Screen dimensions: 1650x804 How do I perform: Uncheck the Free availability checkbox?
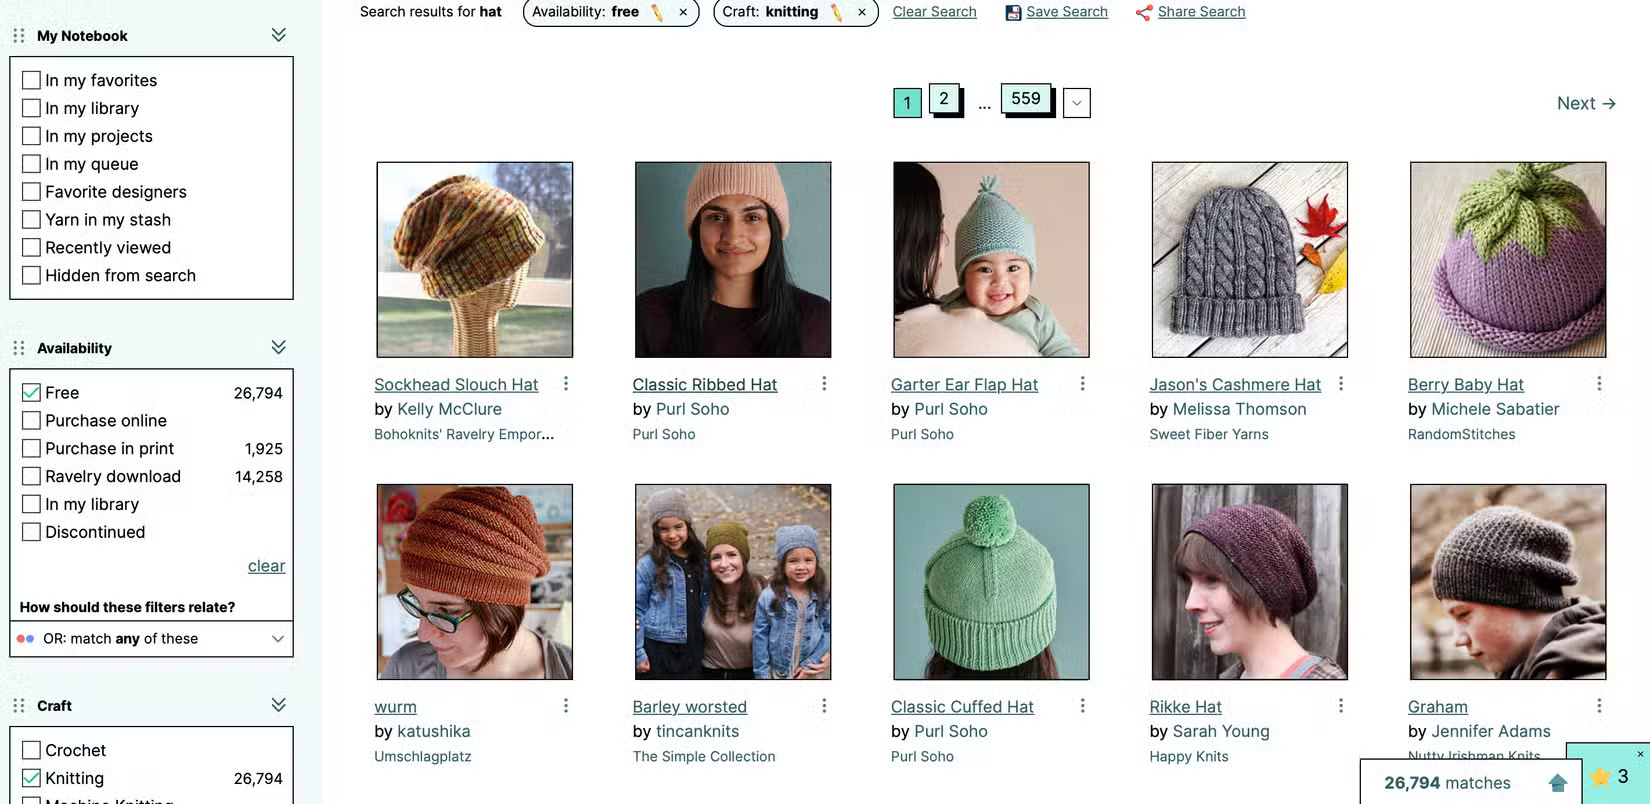pyautogui.click(x=32, y=393)
